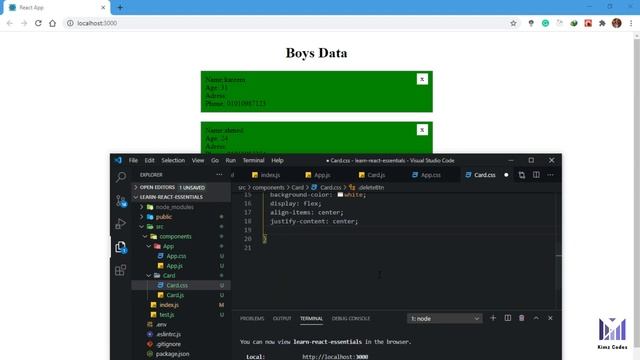Switch to index.js editor tab
640x360 pixels.
[x=266, y=175]
